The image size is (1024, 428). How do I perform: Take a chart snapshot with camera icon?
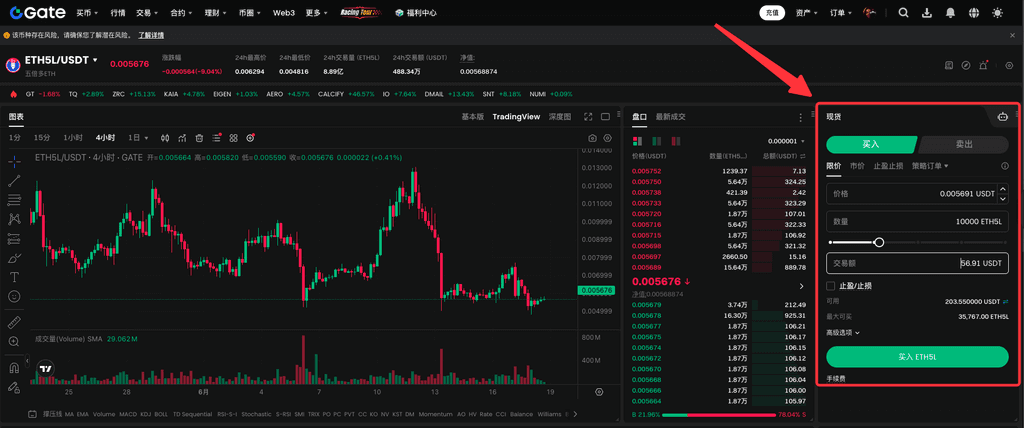(592, 138)
